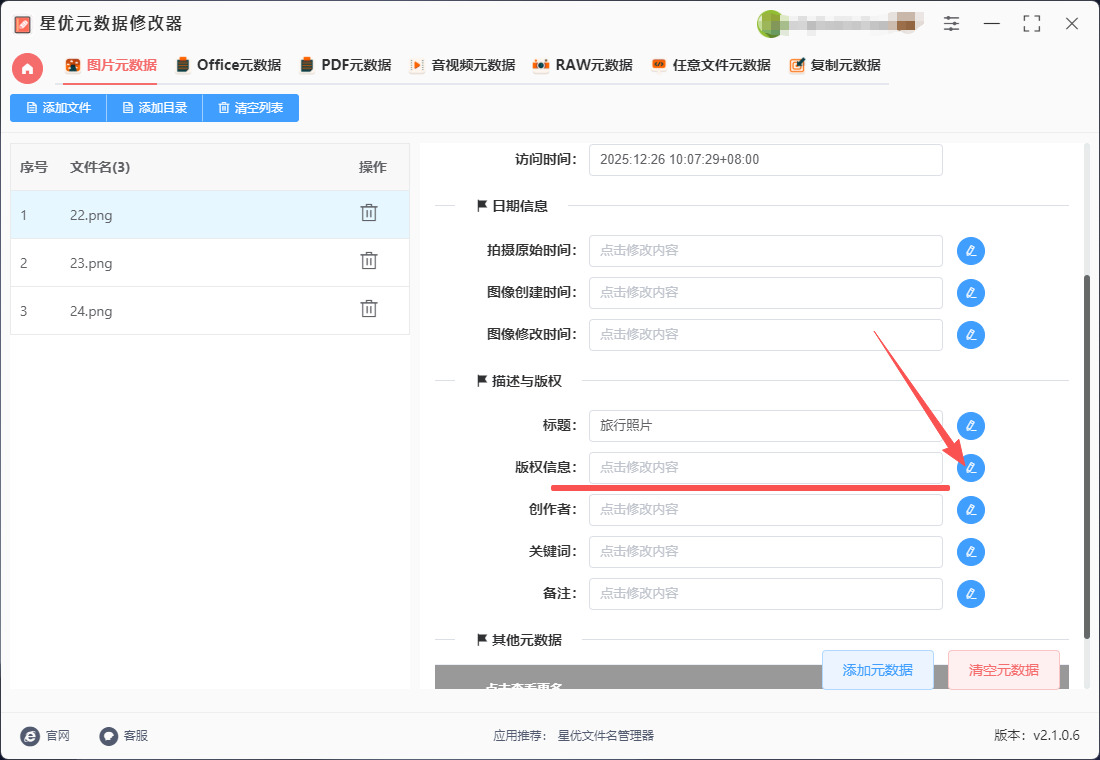Click the user avatar in title bar
The height and width of the screenshot is (760, 1100).
pyautogui.click(x=770, y=24)
